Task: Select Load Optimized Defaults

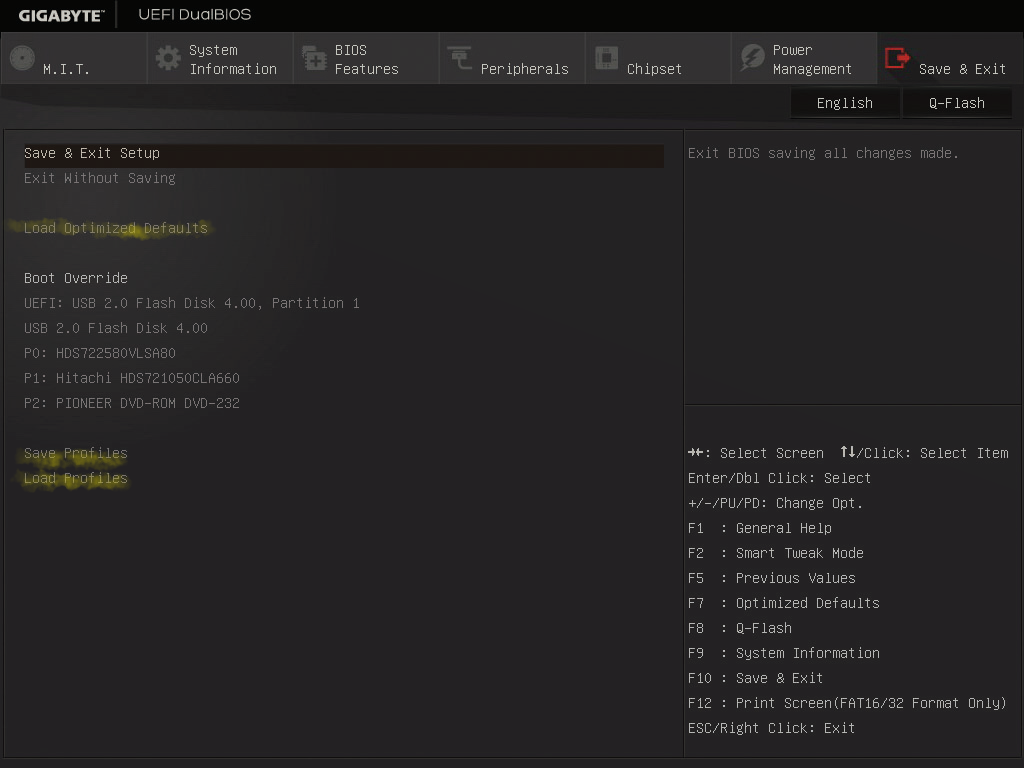Action: [116, 228]
